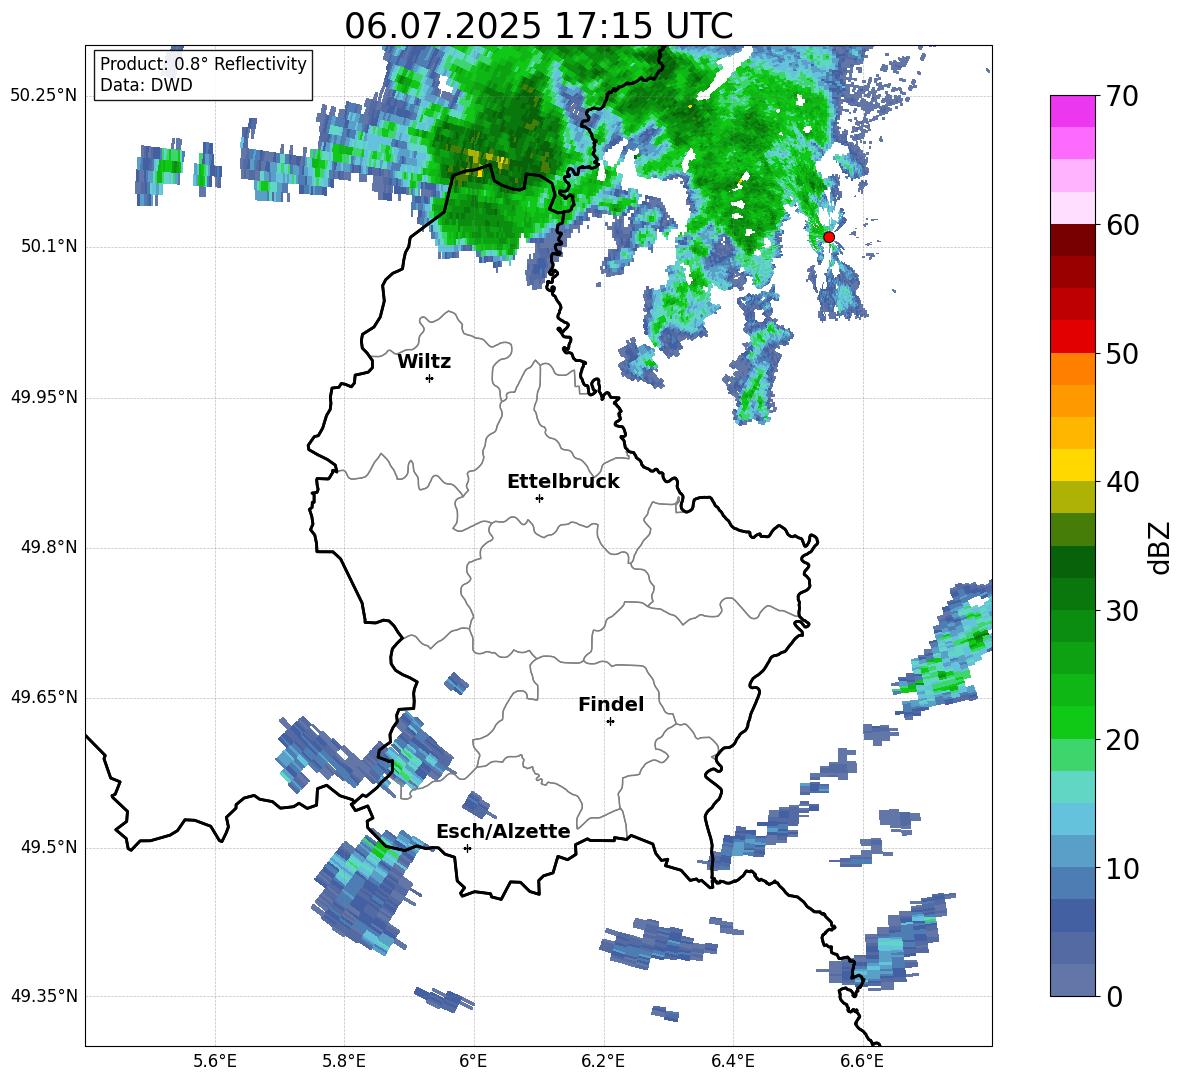Click the Data: DWD text
The image size is (1184, 1081).
point(146,85)
